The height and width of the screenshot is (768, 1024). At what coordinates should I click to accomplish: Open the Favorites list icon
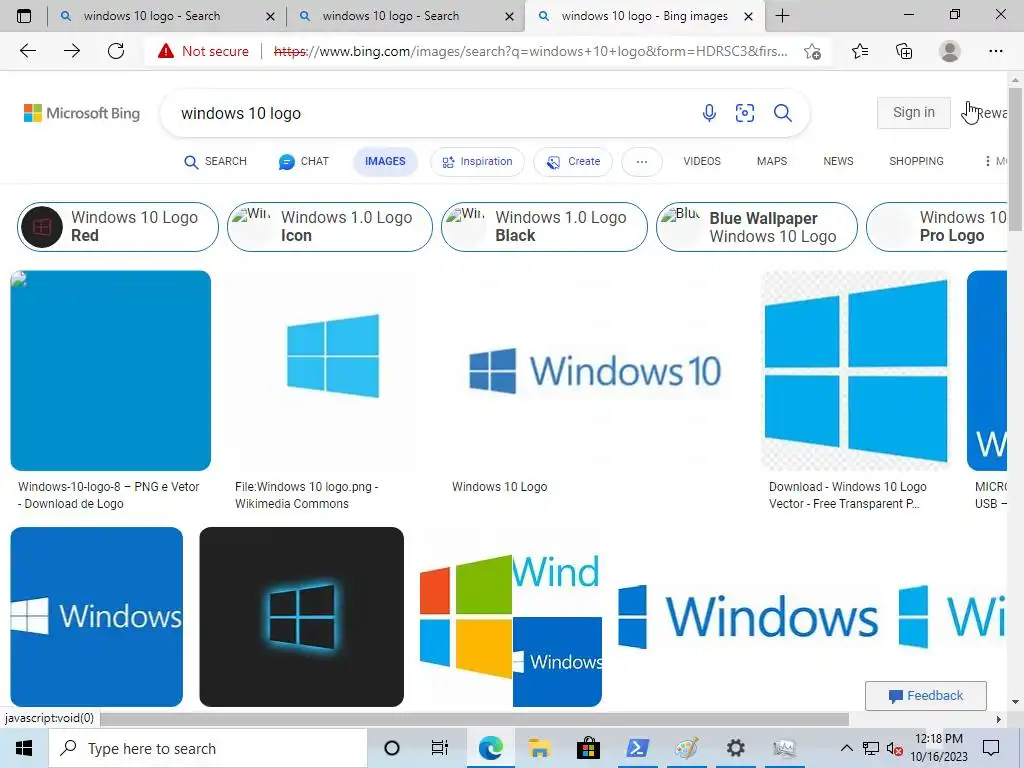pyautogui.click(x=860, y=51)
